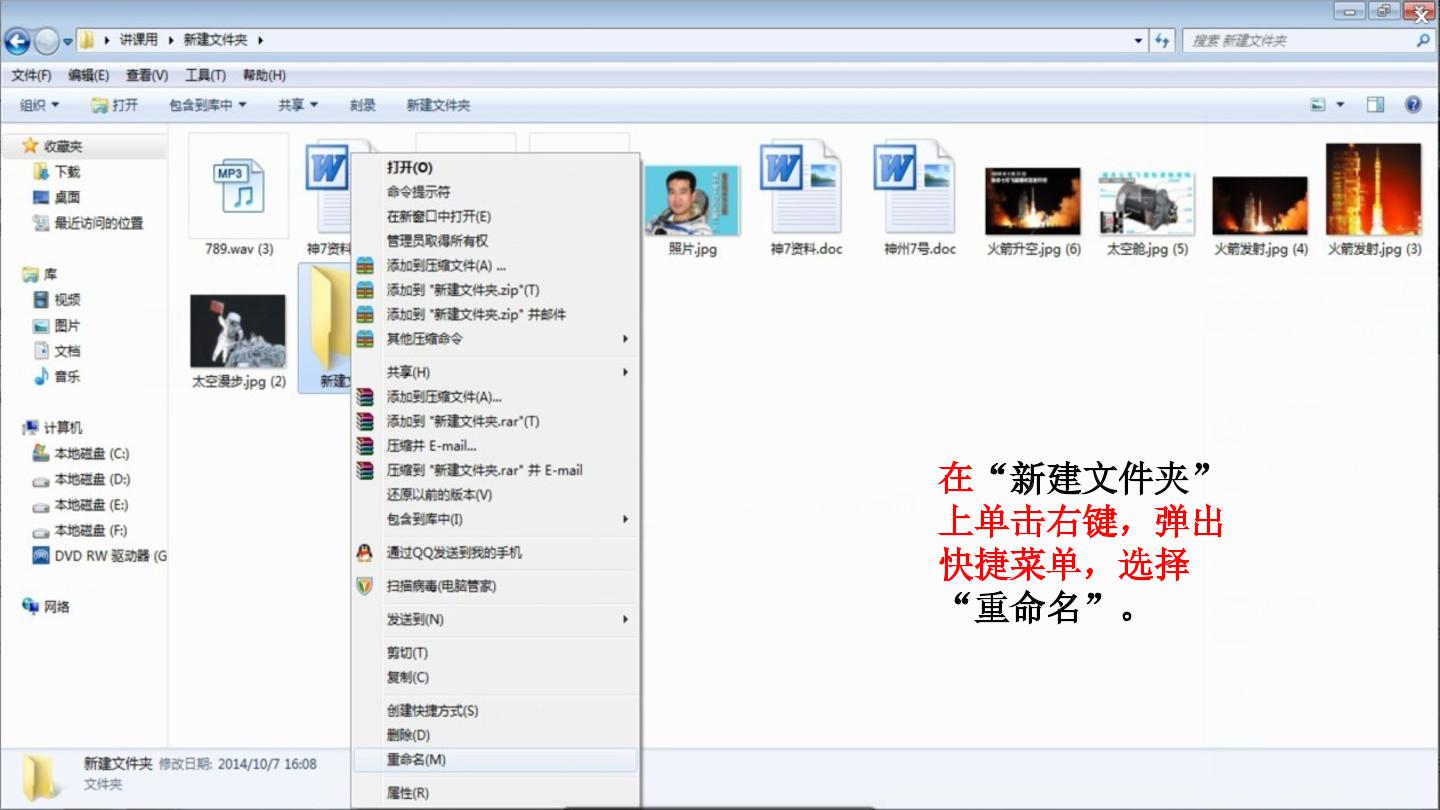The height and width of the screenshot is (810, 1440).
Task: Click the zip icon beside 添加到 "新建文件夹.zip"(T)
Action: click(365, 290)
